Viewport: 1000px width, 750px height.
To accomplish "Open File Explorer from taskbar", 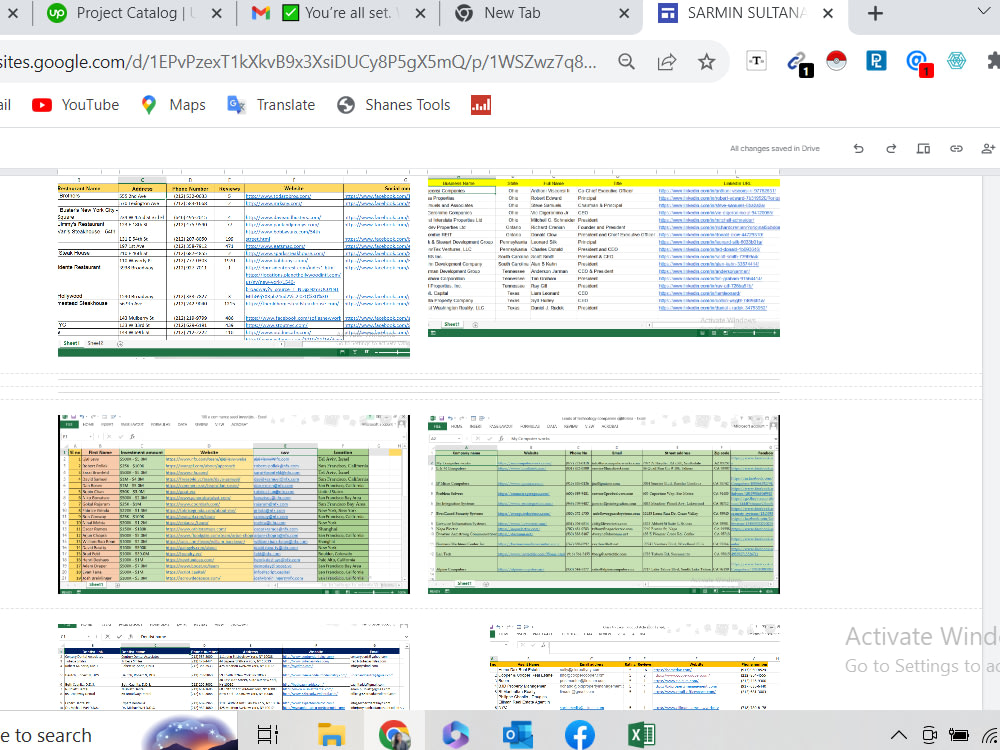I will click(x=330, y=735).
